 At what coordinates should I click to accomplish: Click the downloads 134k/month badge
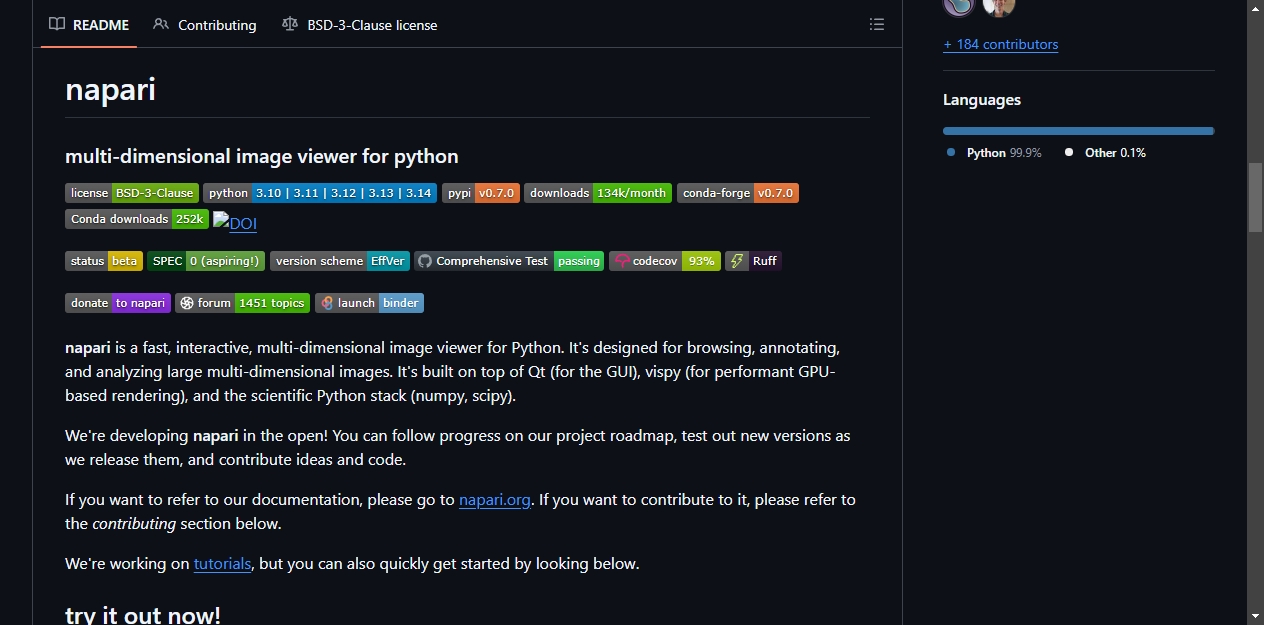(598, 193)
